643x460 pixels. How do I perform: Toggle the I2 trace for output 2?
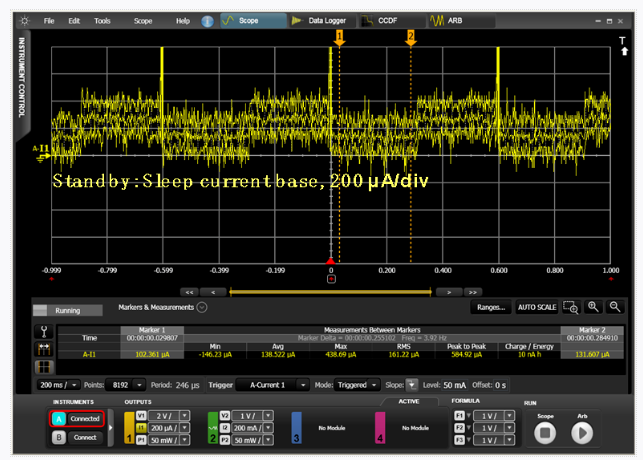tap(225, 428)
